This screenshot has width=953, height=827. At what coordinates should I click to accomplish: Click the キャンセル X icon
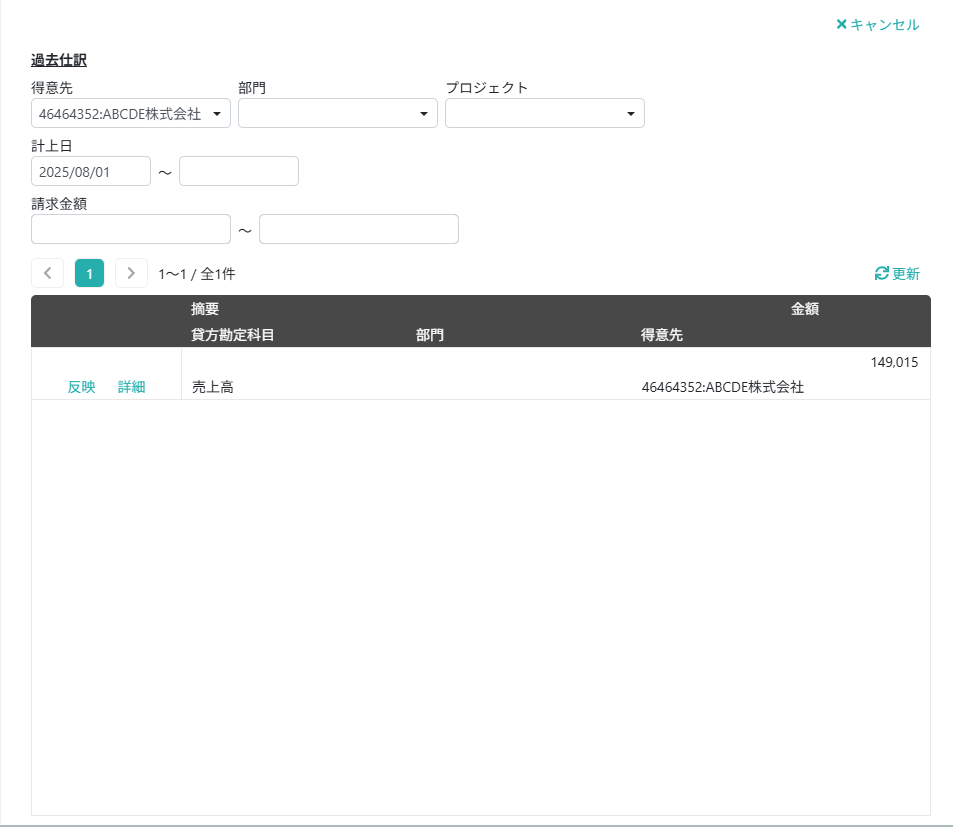click(841, 24)
